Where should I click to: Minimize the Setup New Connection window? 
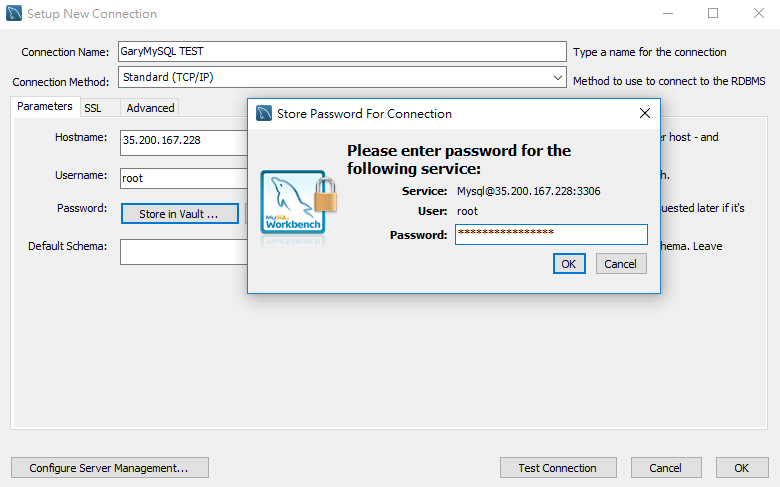click(668, 13)
